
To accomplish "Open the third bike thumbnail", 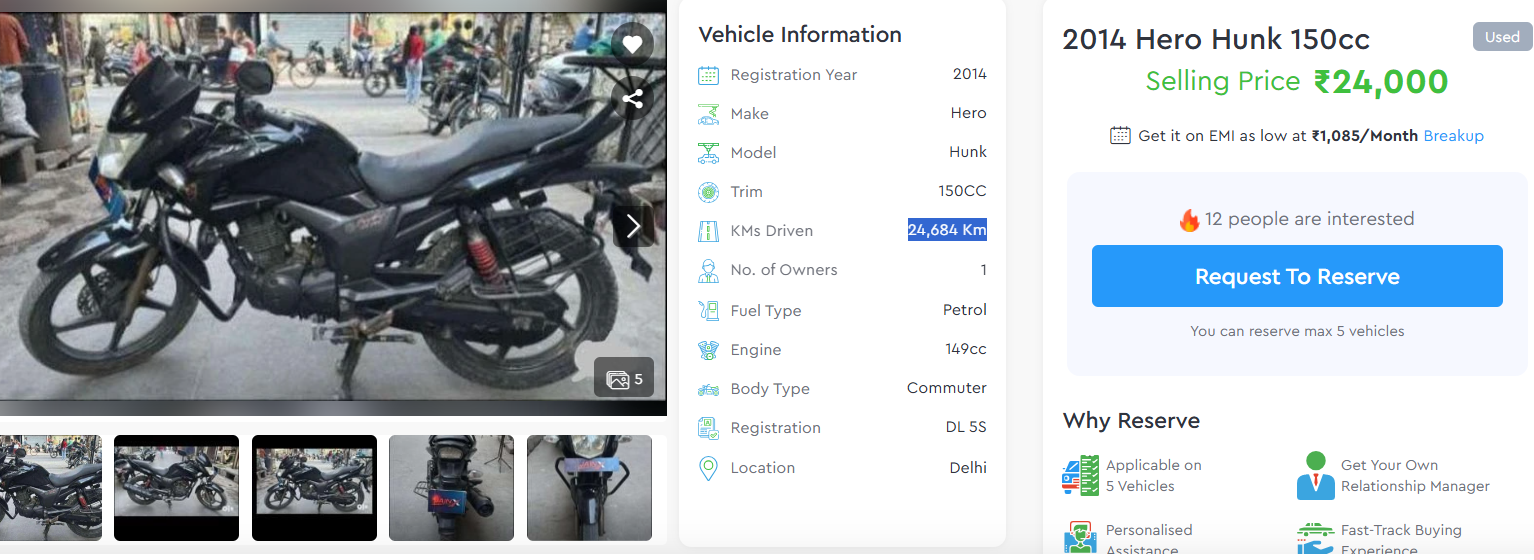I will [x=314, y=488].
